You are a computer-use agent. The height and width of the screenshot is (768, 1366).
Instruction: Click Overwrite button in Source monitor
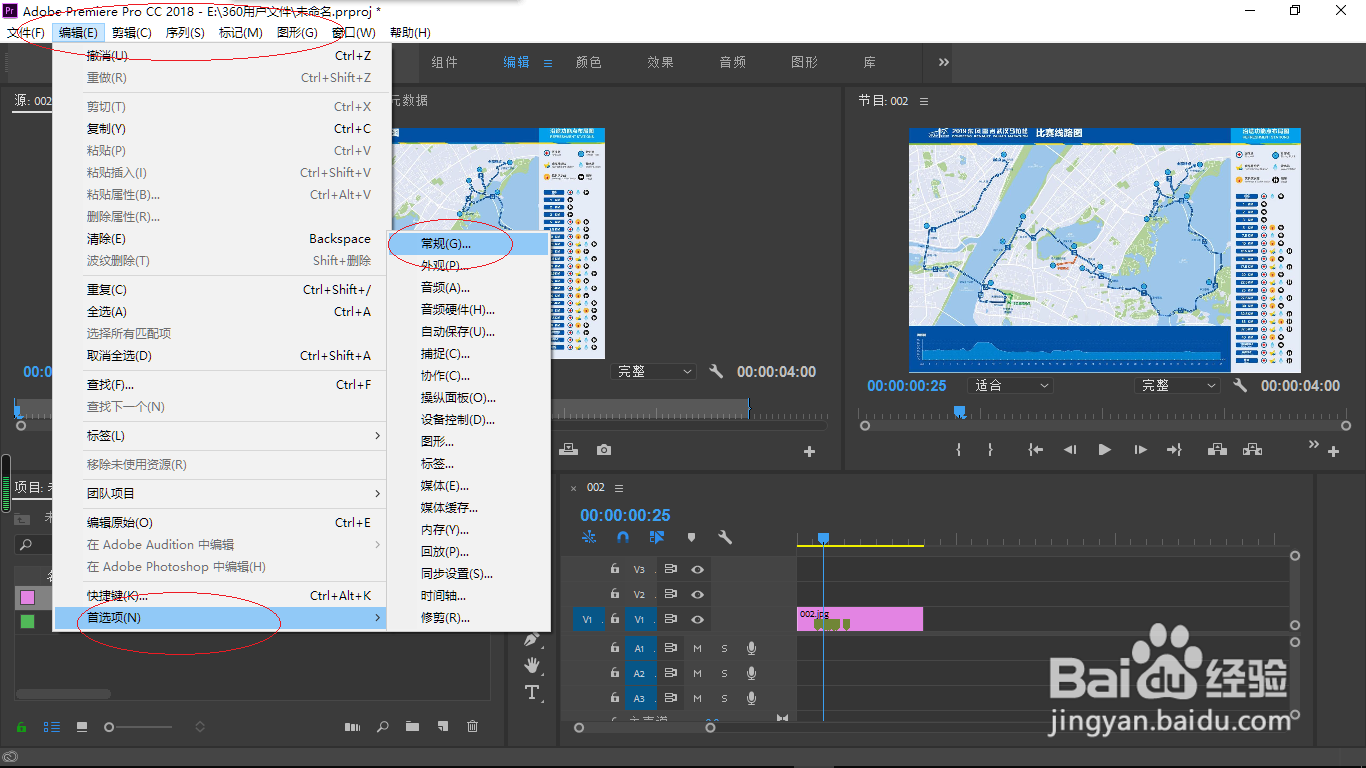point(568,450)
